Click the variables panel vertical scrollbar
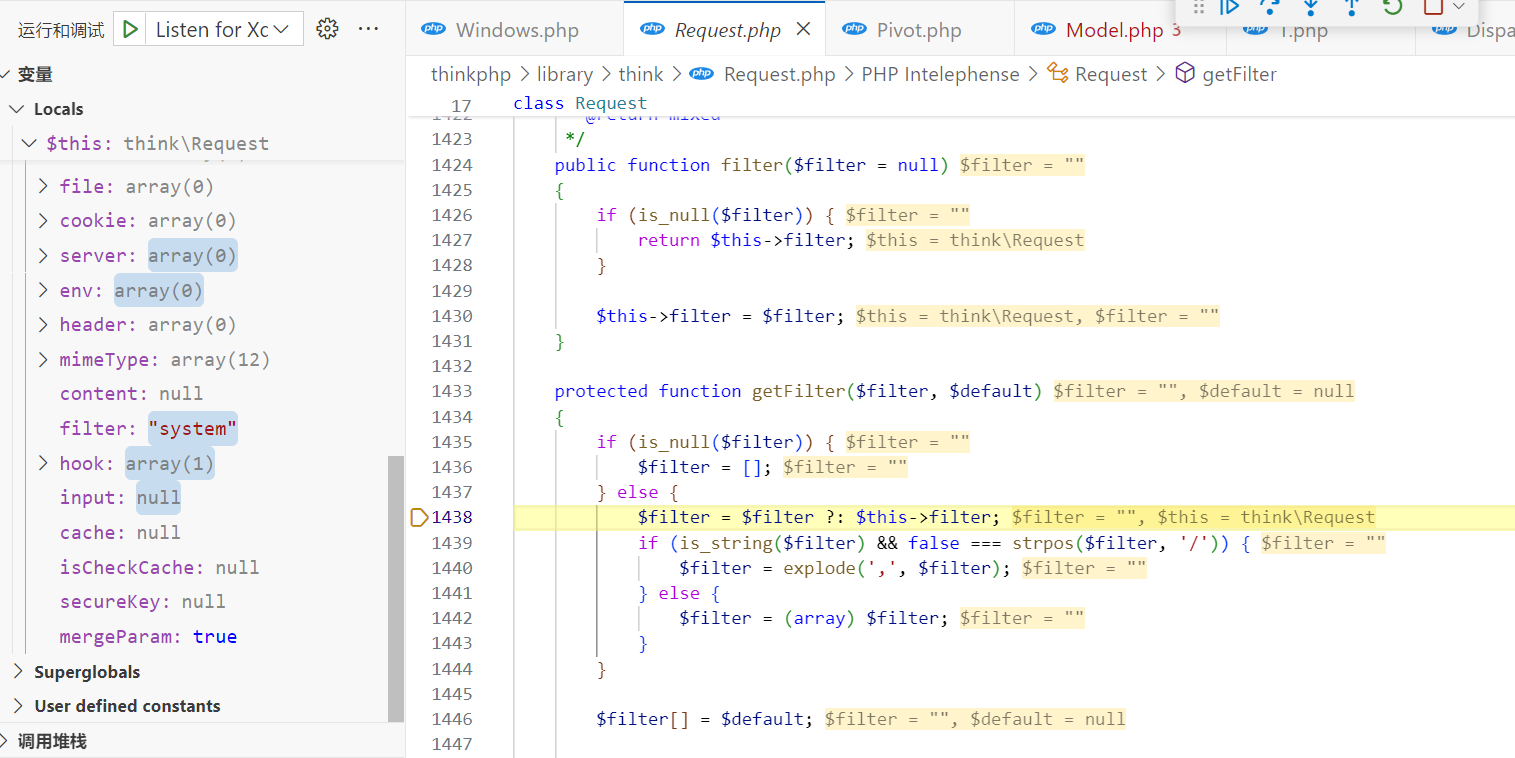Viewport: 1515px width, 758px height. click(x=396, y=588)
